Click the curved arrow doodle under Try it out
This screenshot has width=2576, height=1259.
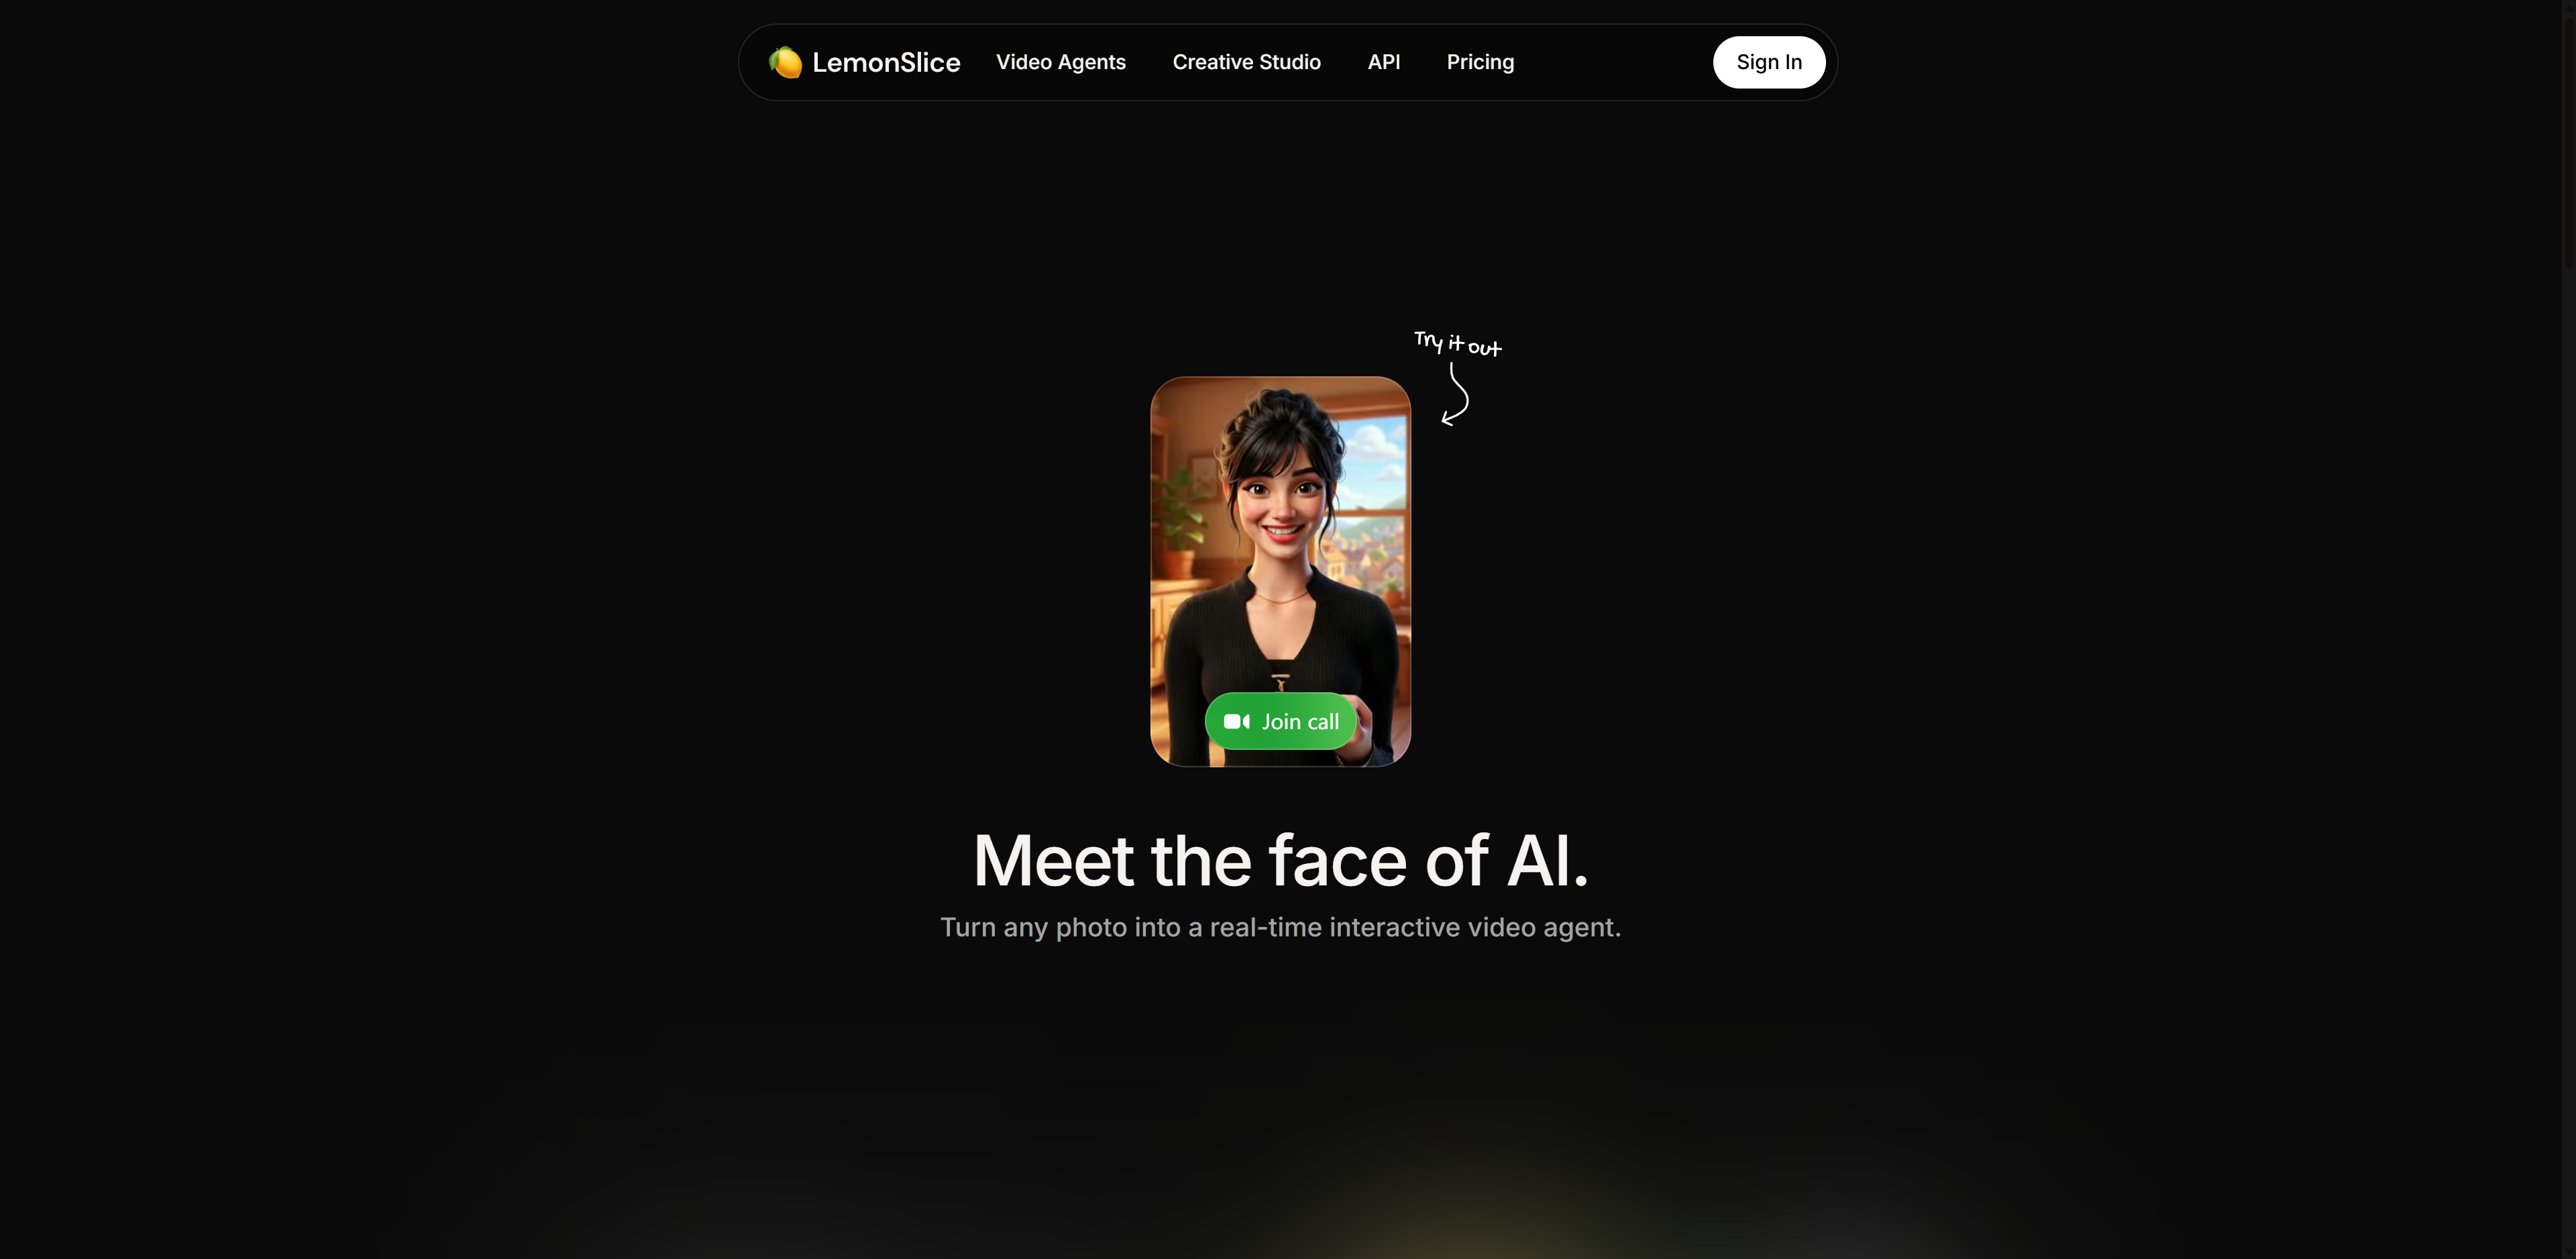click(x=1455, y=395)
